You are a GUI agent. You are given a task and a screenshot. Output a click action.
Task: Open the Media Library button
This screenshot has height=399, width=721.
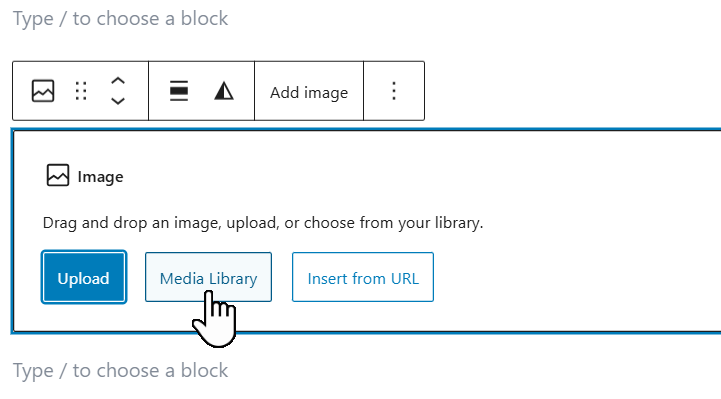click(208, 277)
